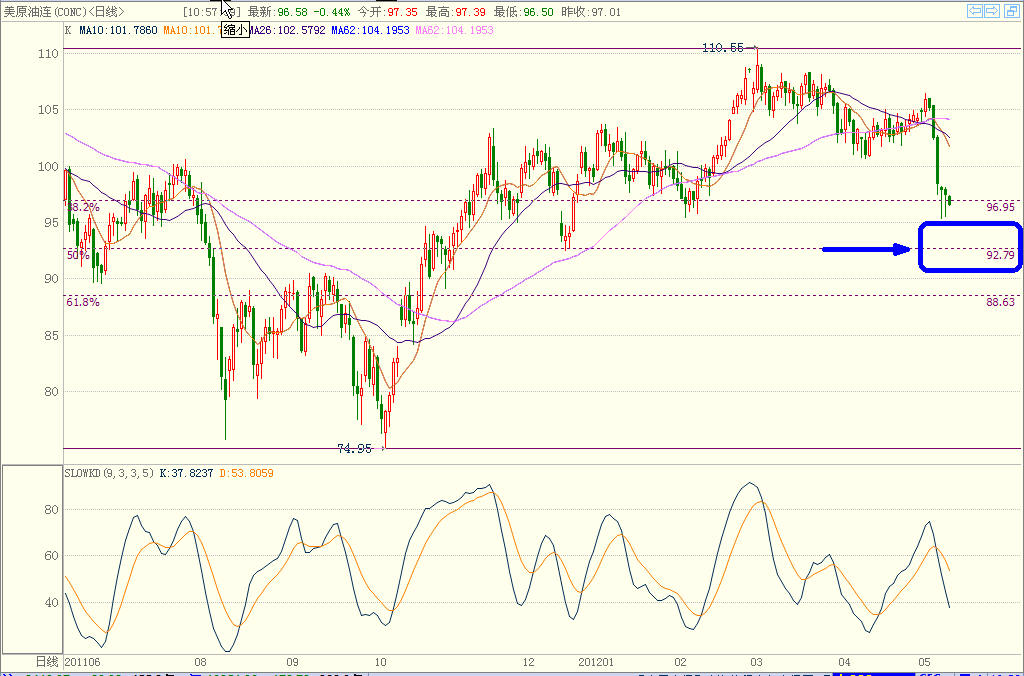The image size is (1024, 676).
Task: Click the day's low value 最低:96.50
Action: (523, 12)
